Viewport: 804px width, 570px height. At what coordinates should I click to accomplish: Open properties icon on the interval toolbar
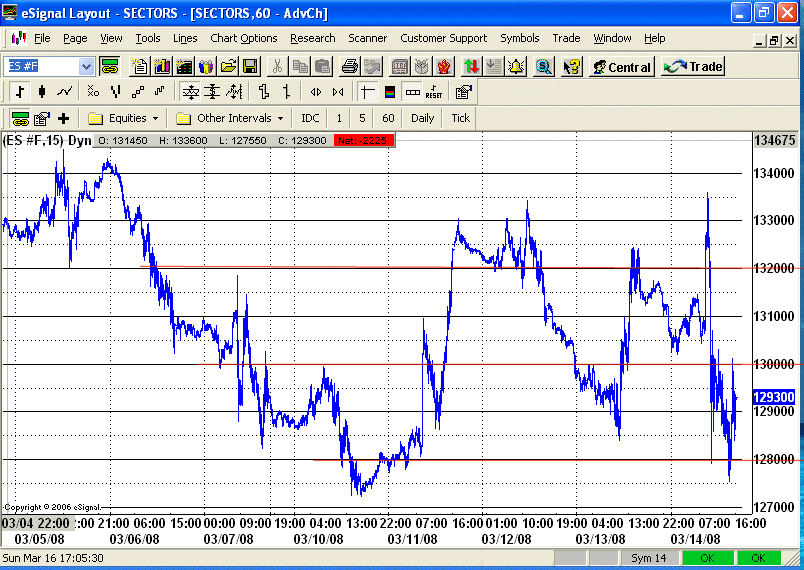point(42,118)
